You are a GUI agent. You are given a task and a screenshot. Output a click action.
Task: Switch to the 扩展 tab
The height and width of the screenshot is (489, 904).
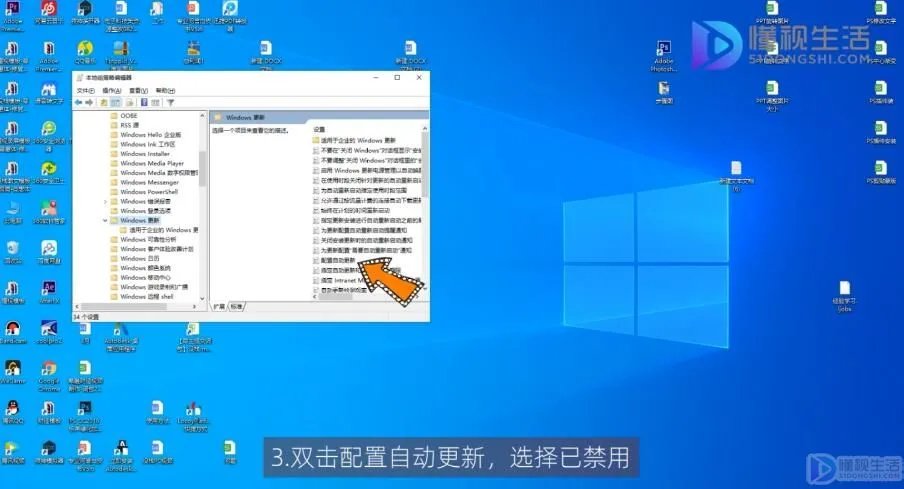(220, 306)
